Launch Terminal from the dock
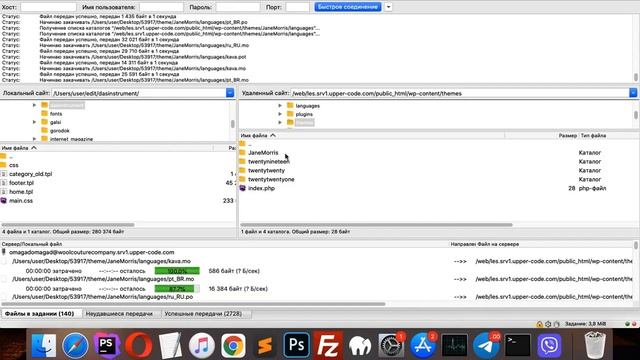 [x=518, y=345]
